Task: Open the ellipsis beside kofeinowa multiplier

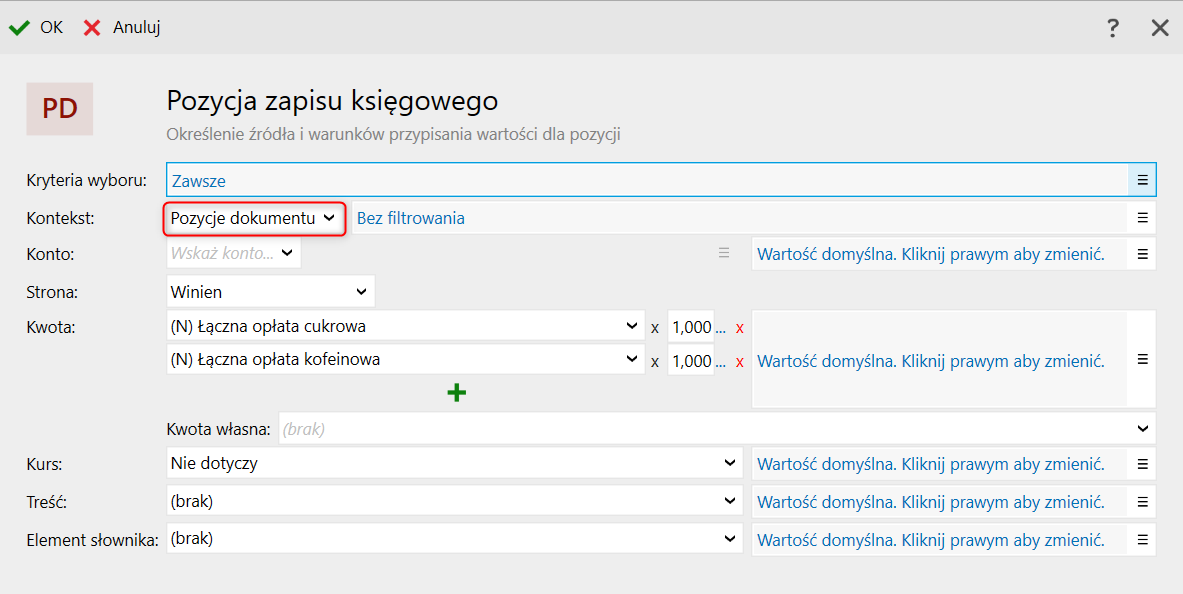Action: 721,362
